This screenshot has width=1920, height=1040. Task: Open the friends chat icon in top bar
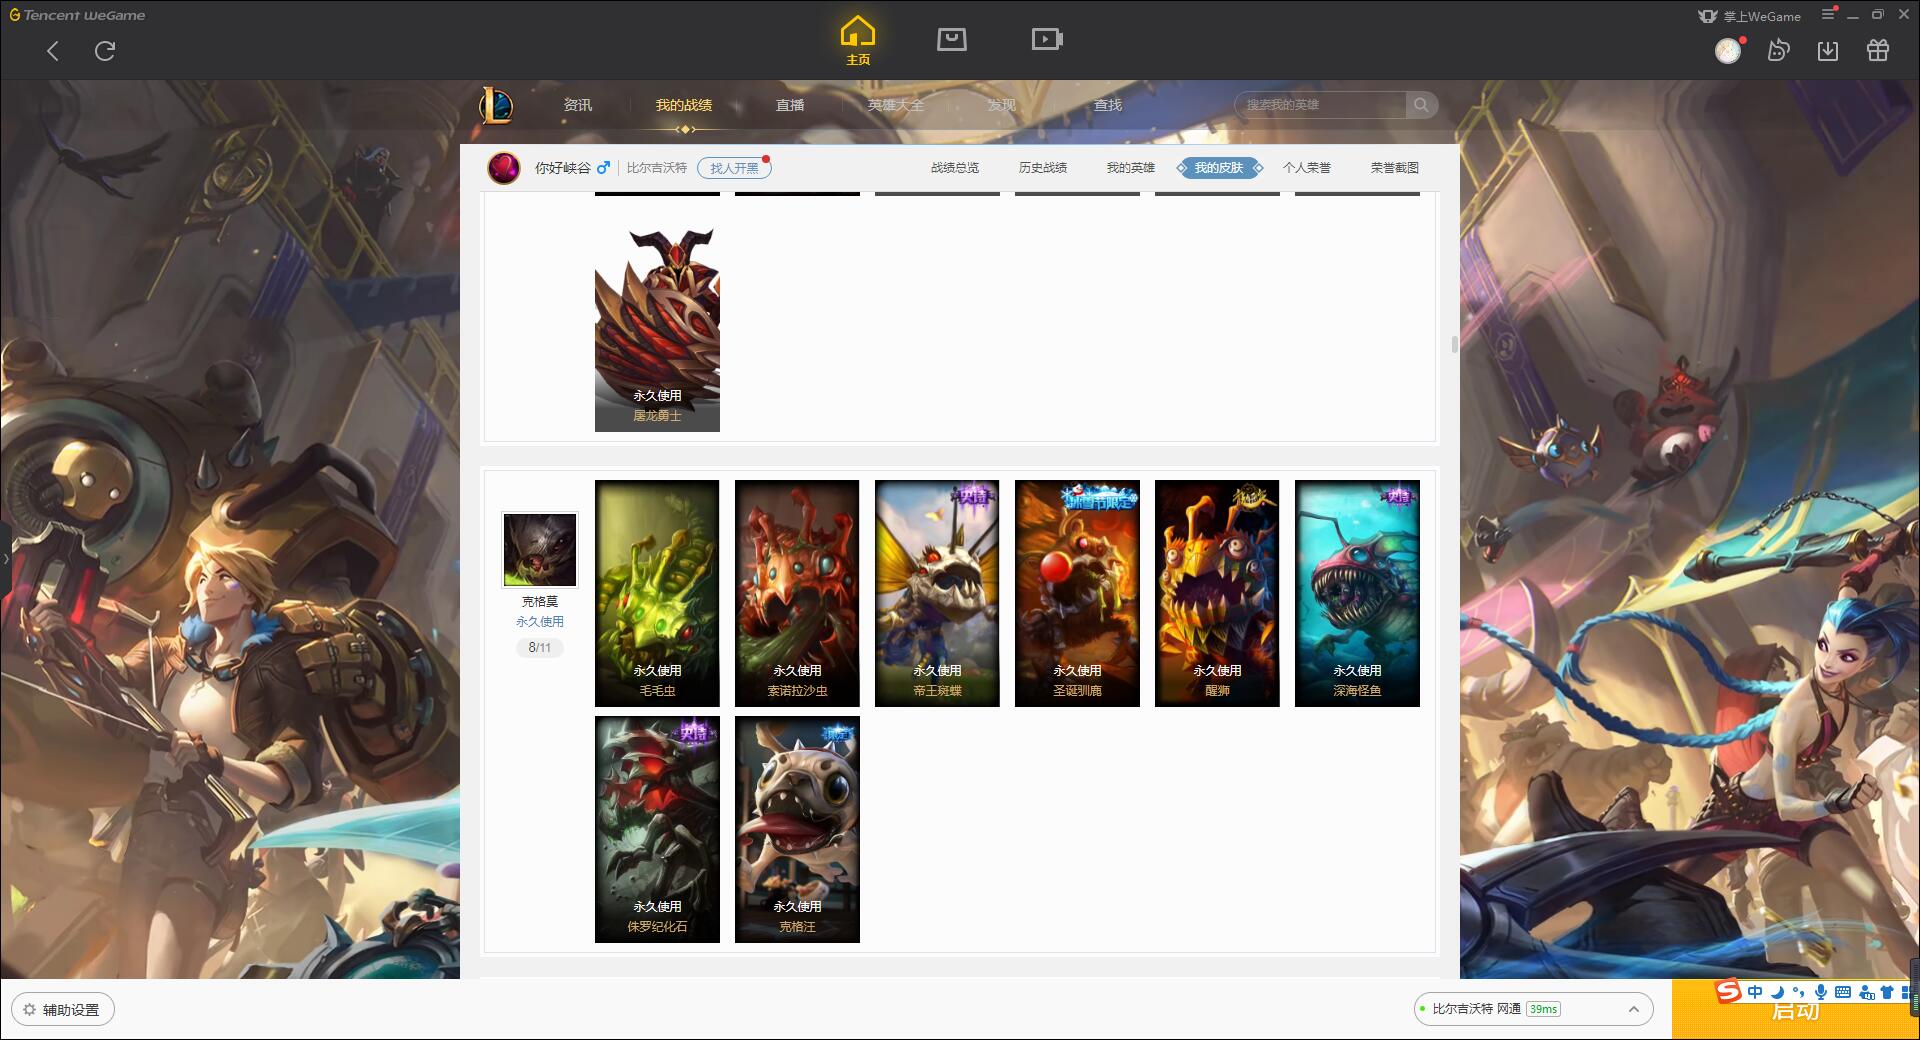click(1778, 51)
